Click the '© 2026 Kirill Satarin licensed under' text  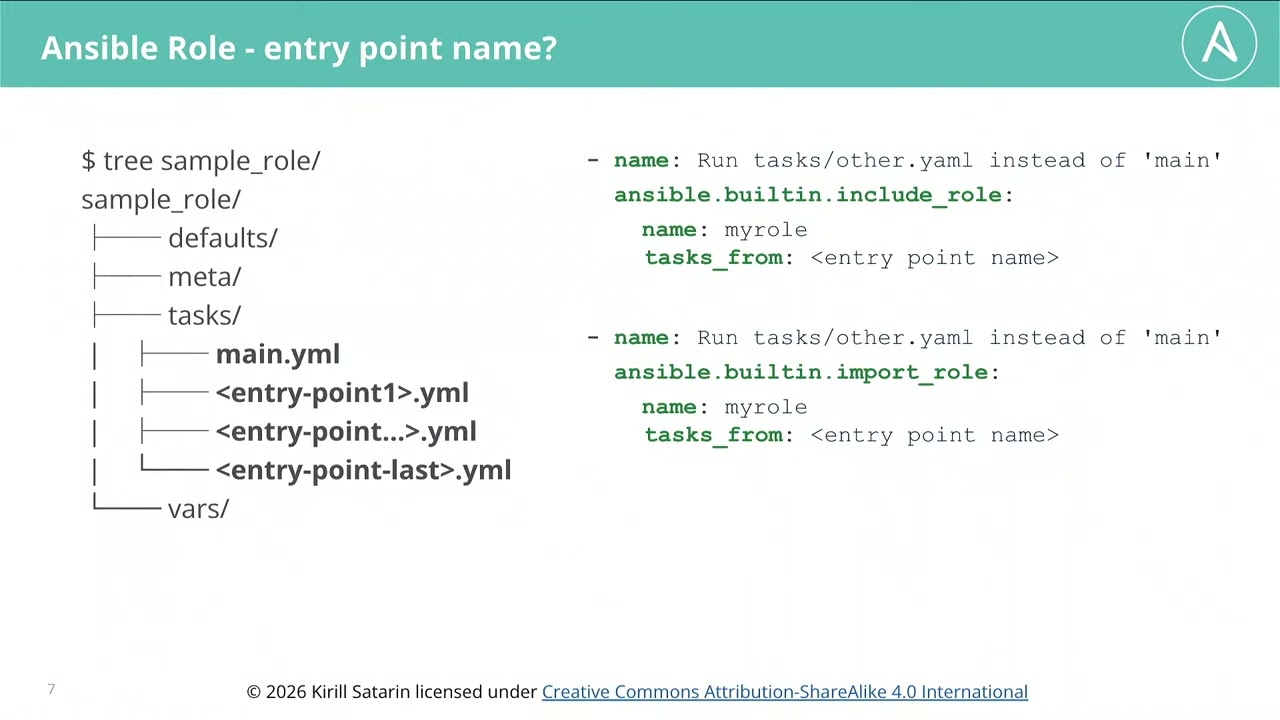pos(392,692)
